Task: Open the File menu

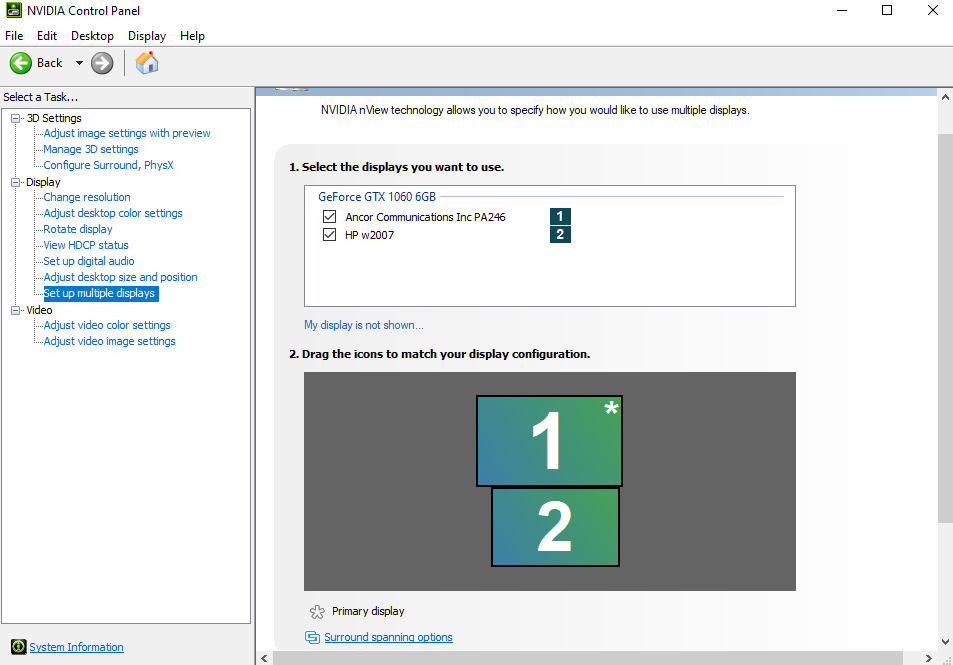Action: pos(14,36)
